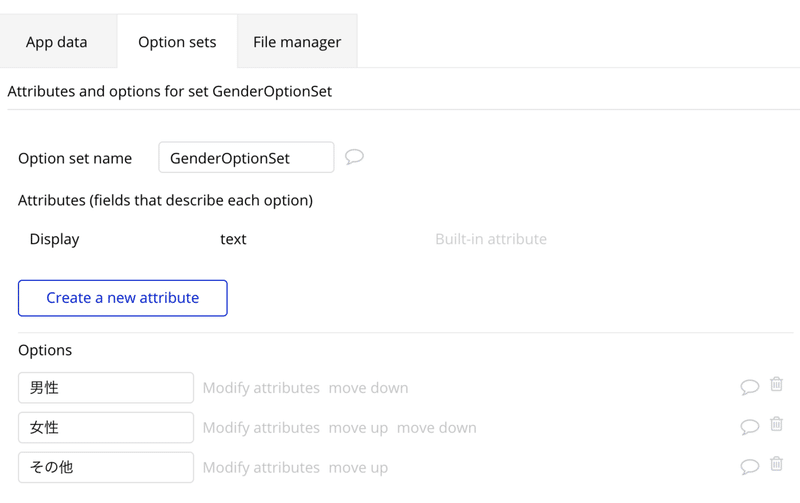This screenshot has width=800, height=503.
Task: Edit the 女性 option name field
Action: [106, 427]
